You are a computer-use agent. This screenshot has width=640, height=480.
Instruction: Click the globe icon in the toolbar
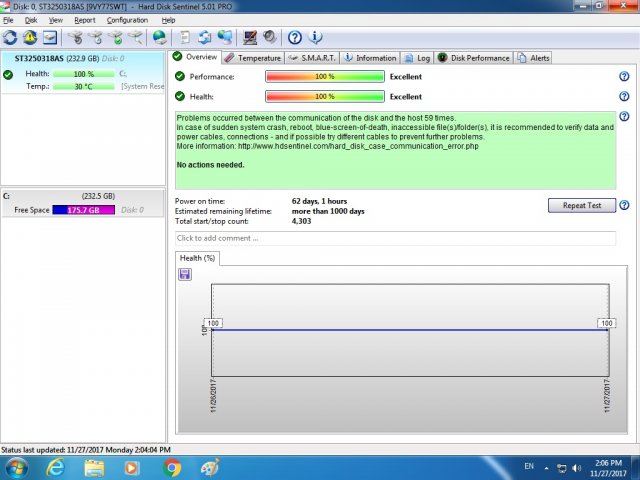(x=159, y=38)
